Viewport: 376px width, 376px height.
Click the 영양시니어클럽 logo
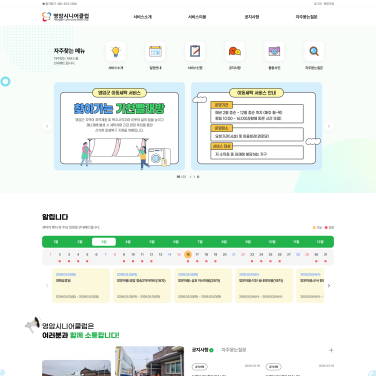[66, 17]
